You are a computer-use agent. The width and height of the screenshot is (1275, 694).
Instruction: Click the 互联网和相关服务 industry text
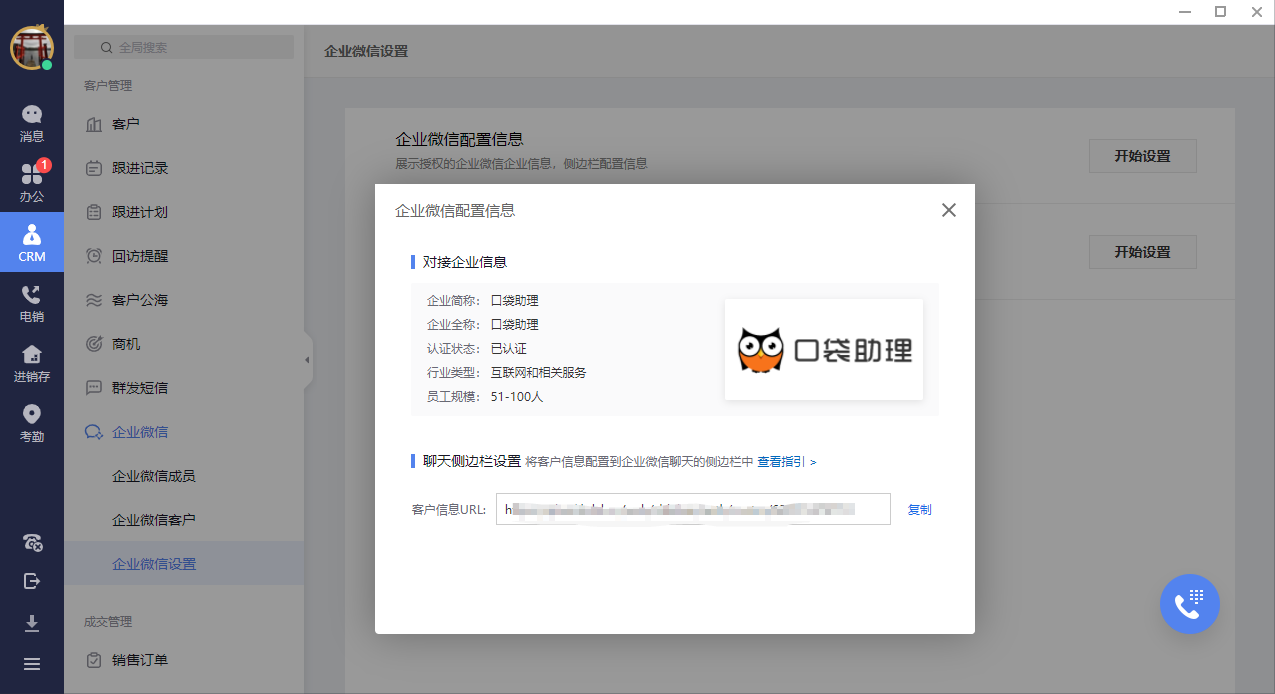click(x=538, y=372)
